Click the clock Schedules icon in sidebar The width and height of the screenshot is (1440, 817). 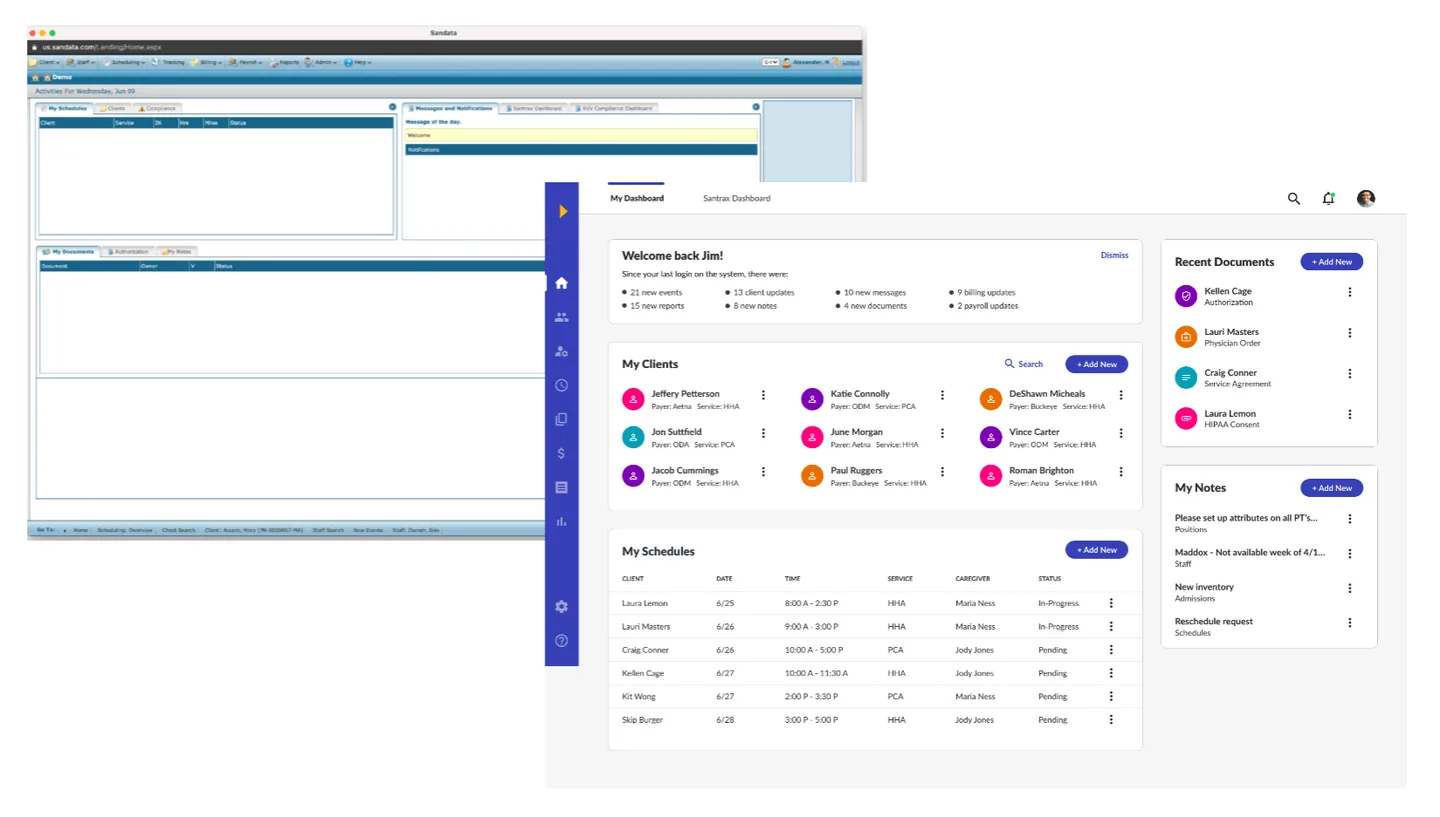pyautogui.click(x=561, y=385)
